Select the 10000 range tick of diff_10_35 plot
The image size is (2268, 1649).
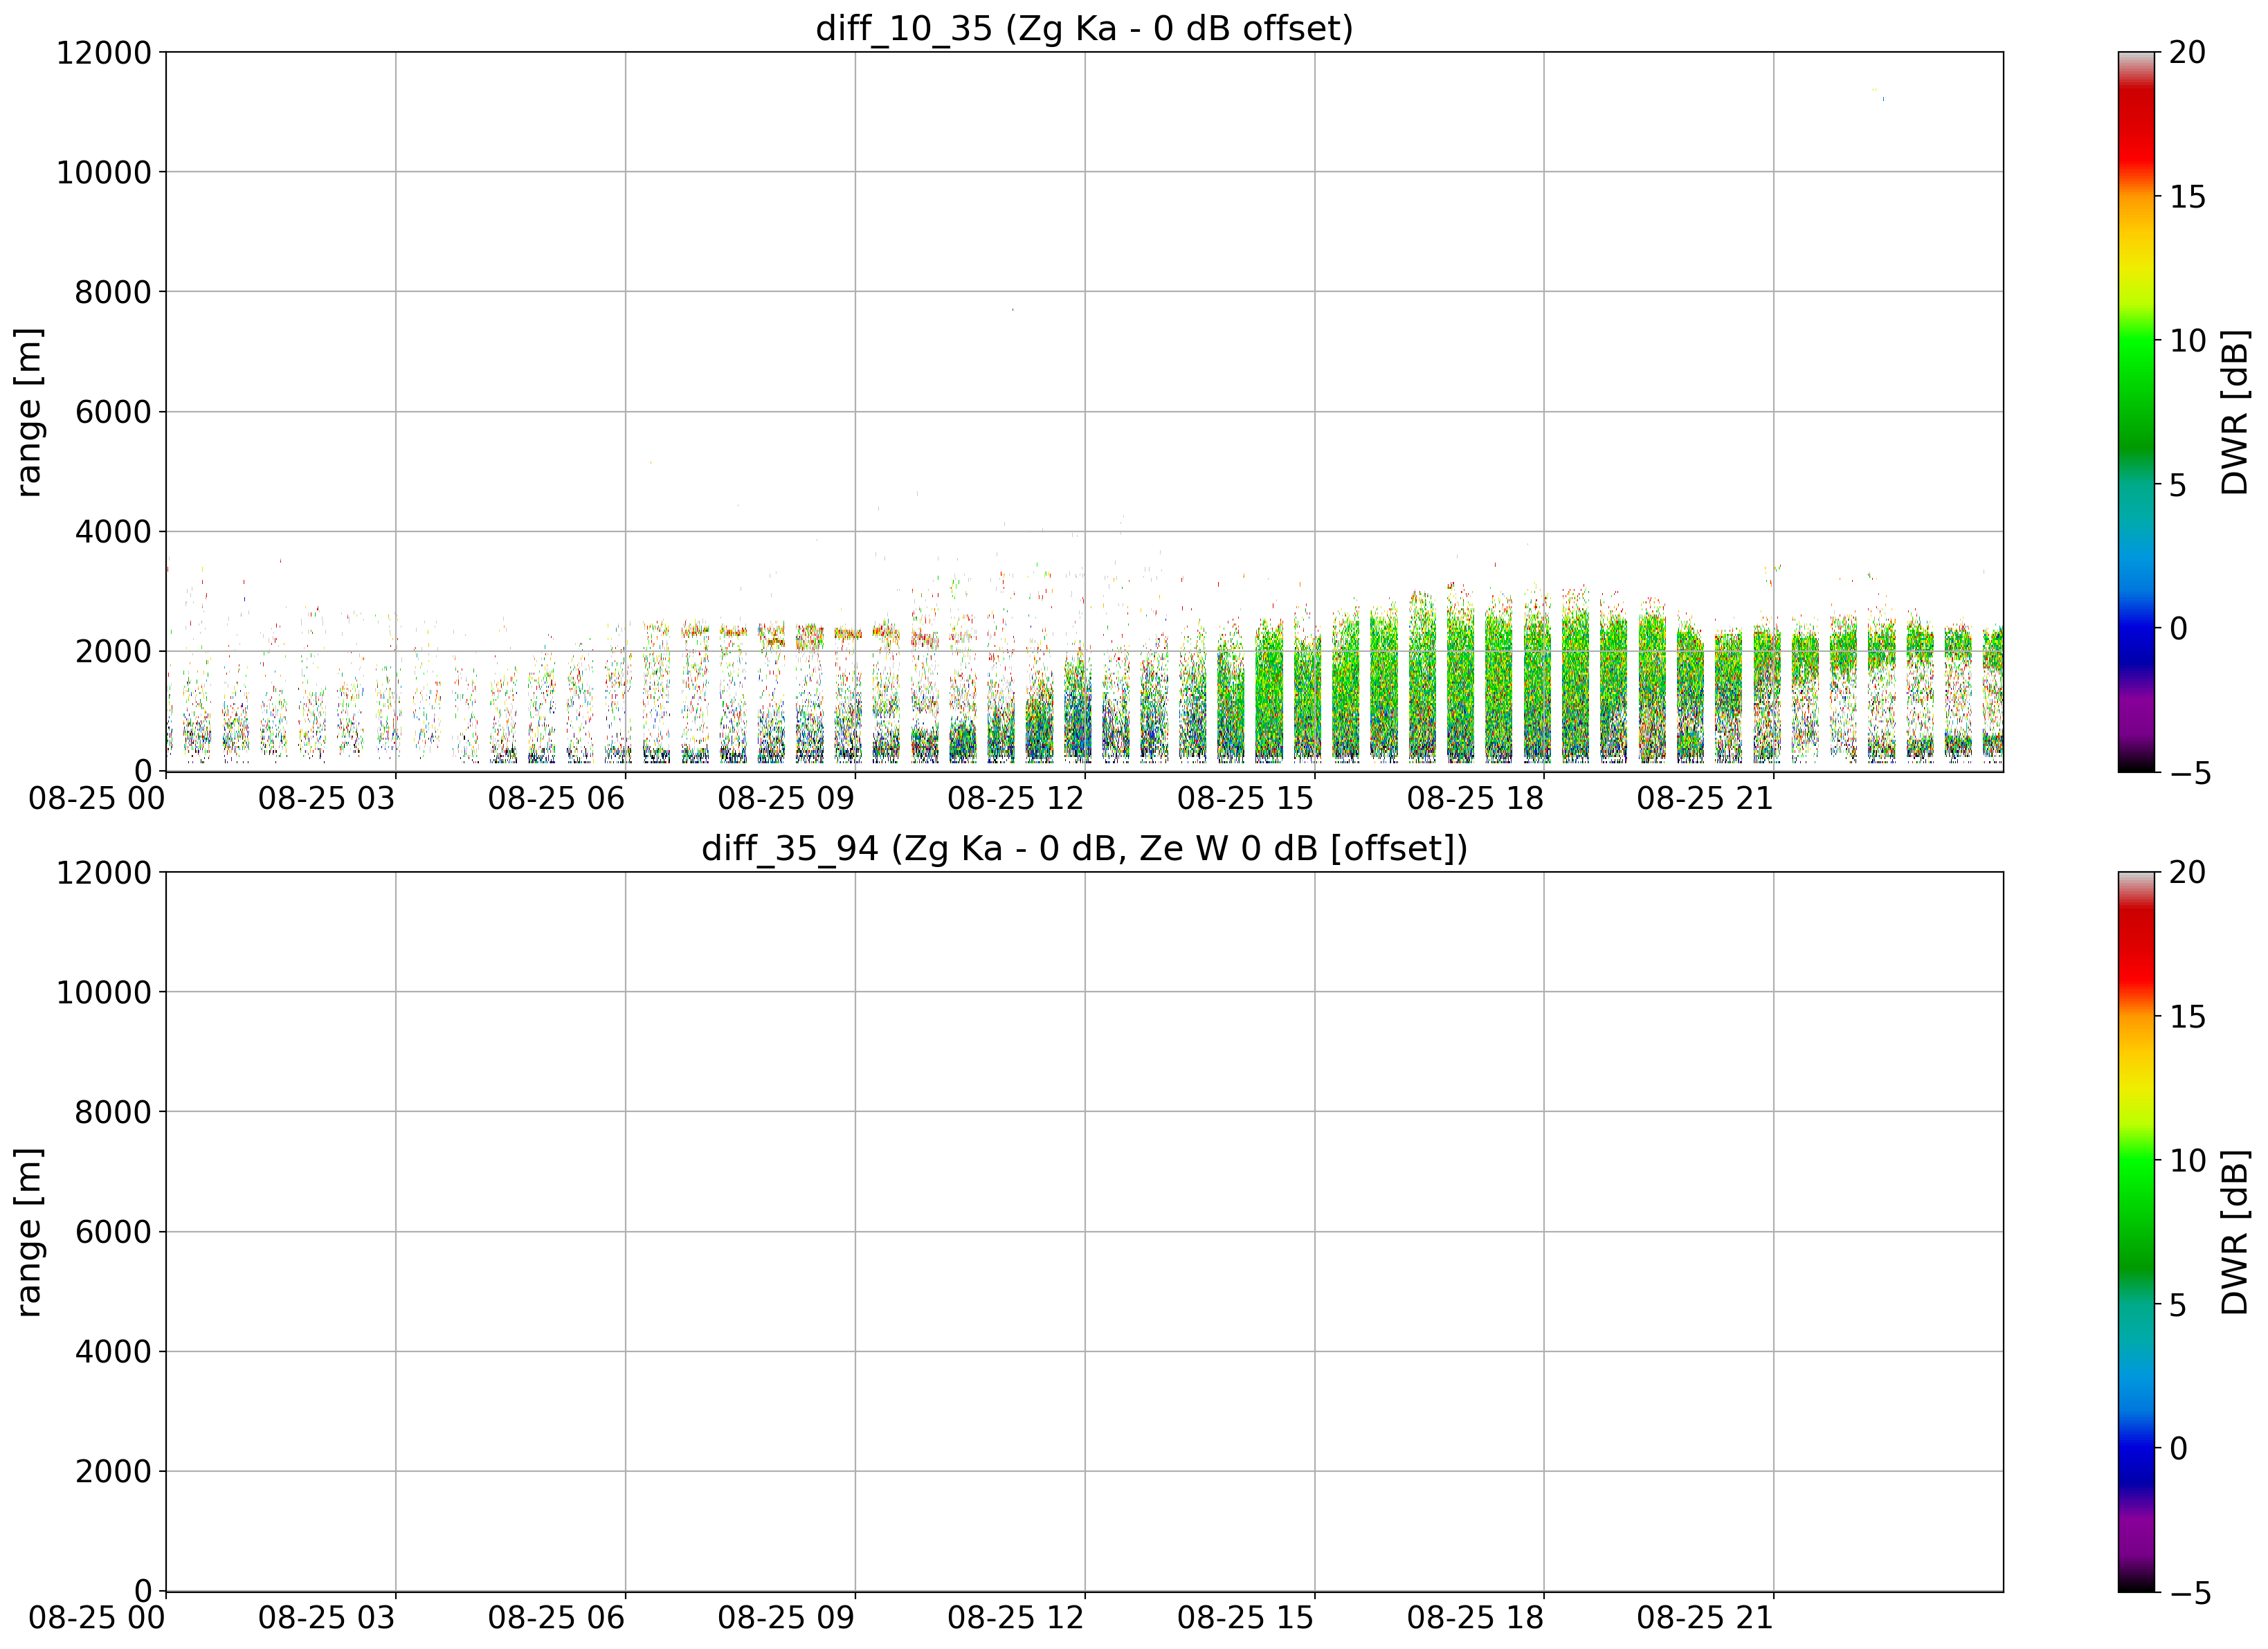pos(104,173)
